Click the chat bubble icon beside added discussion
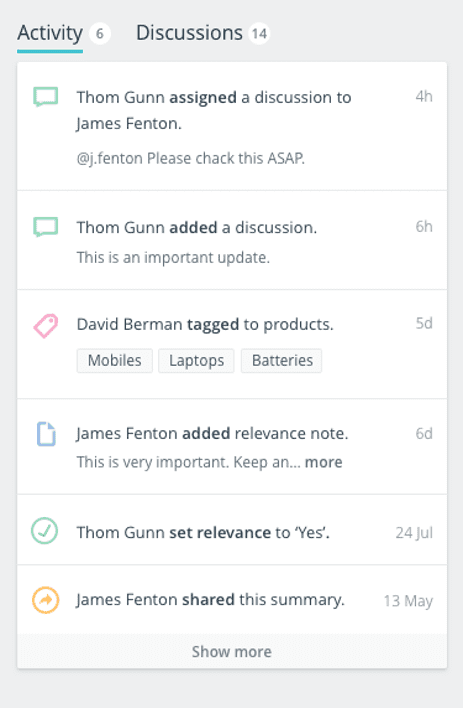Image resolution: width=463 pixels, height=708 pixels. pyautogui.click(x=46, y=227)
